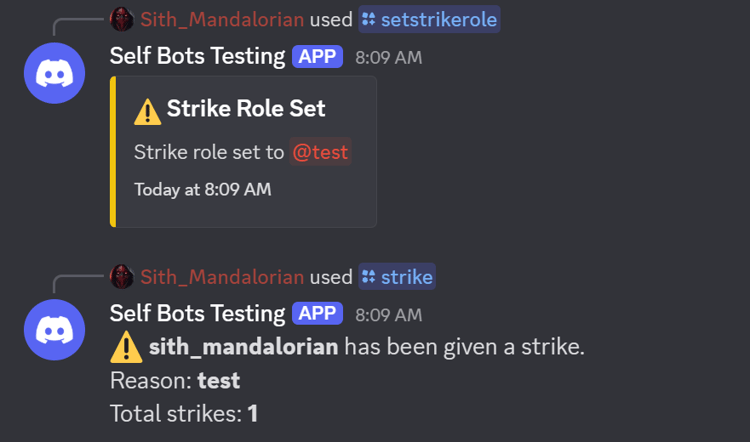Open Sith_Mandalorian's profile from the setstrikerole line
This screenshot has width=750, height=442.
tap(221, 19)
